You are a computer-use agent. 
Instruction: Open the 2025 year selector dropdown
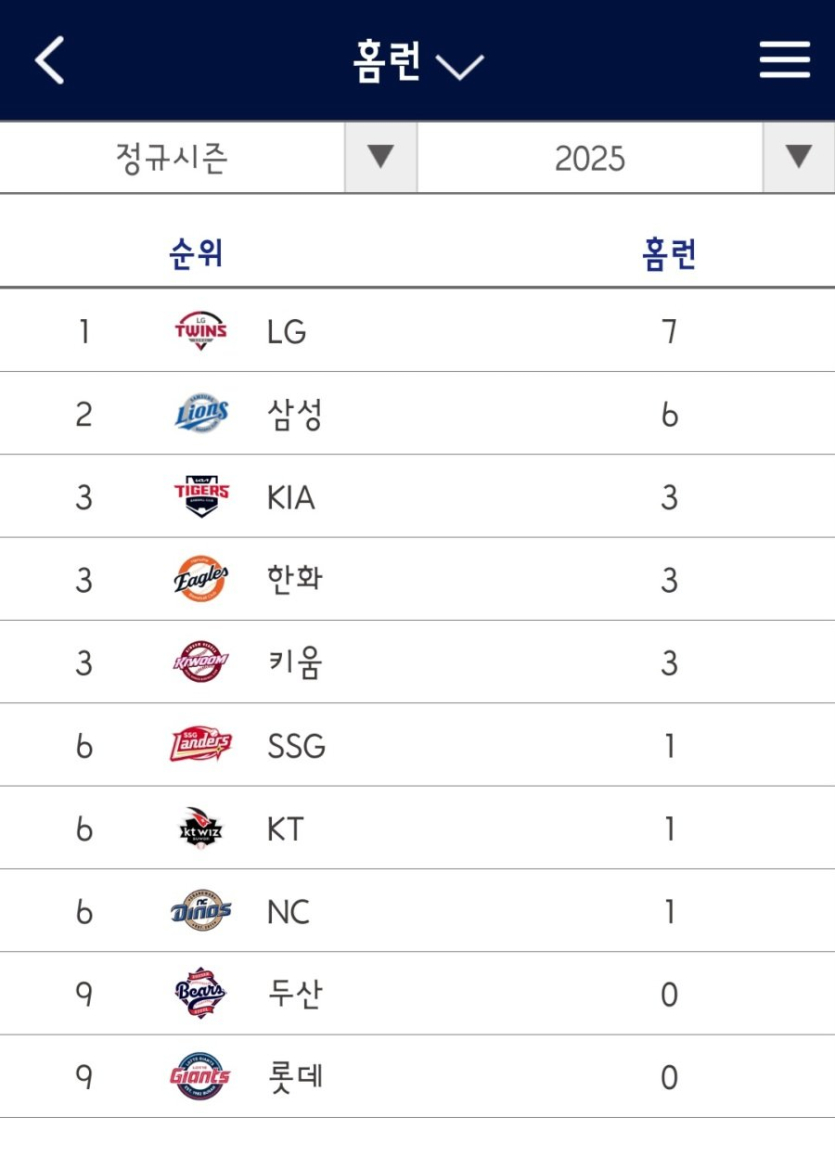pos(600,157)
